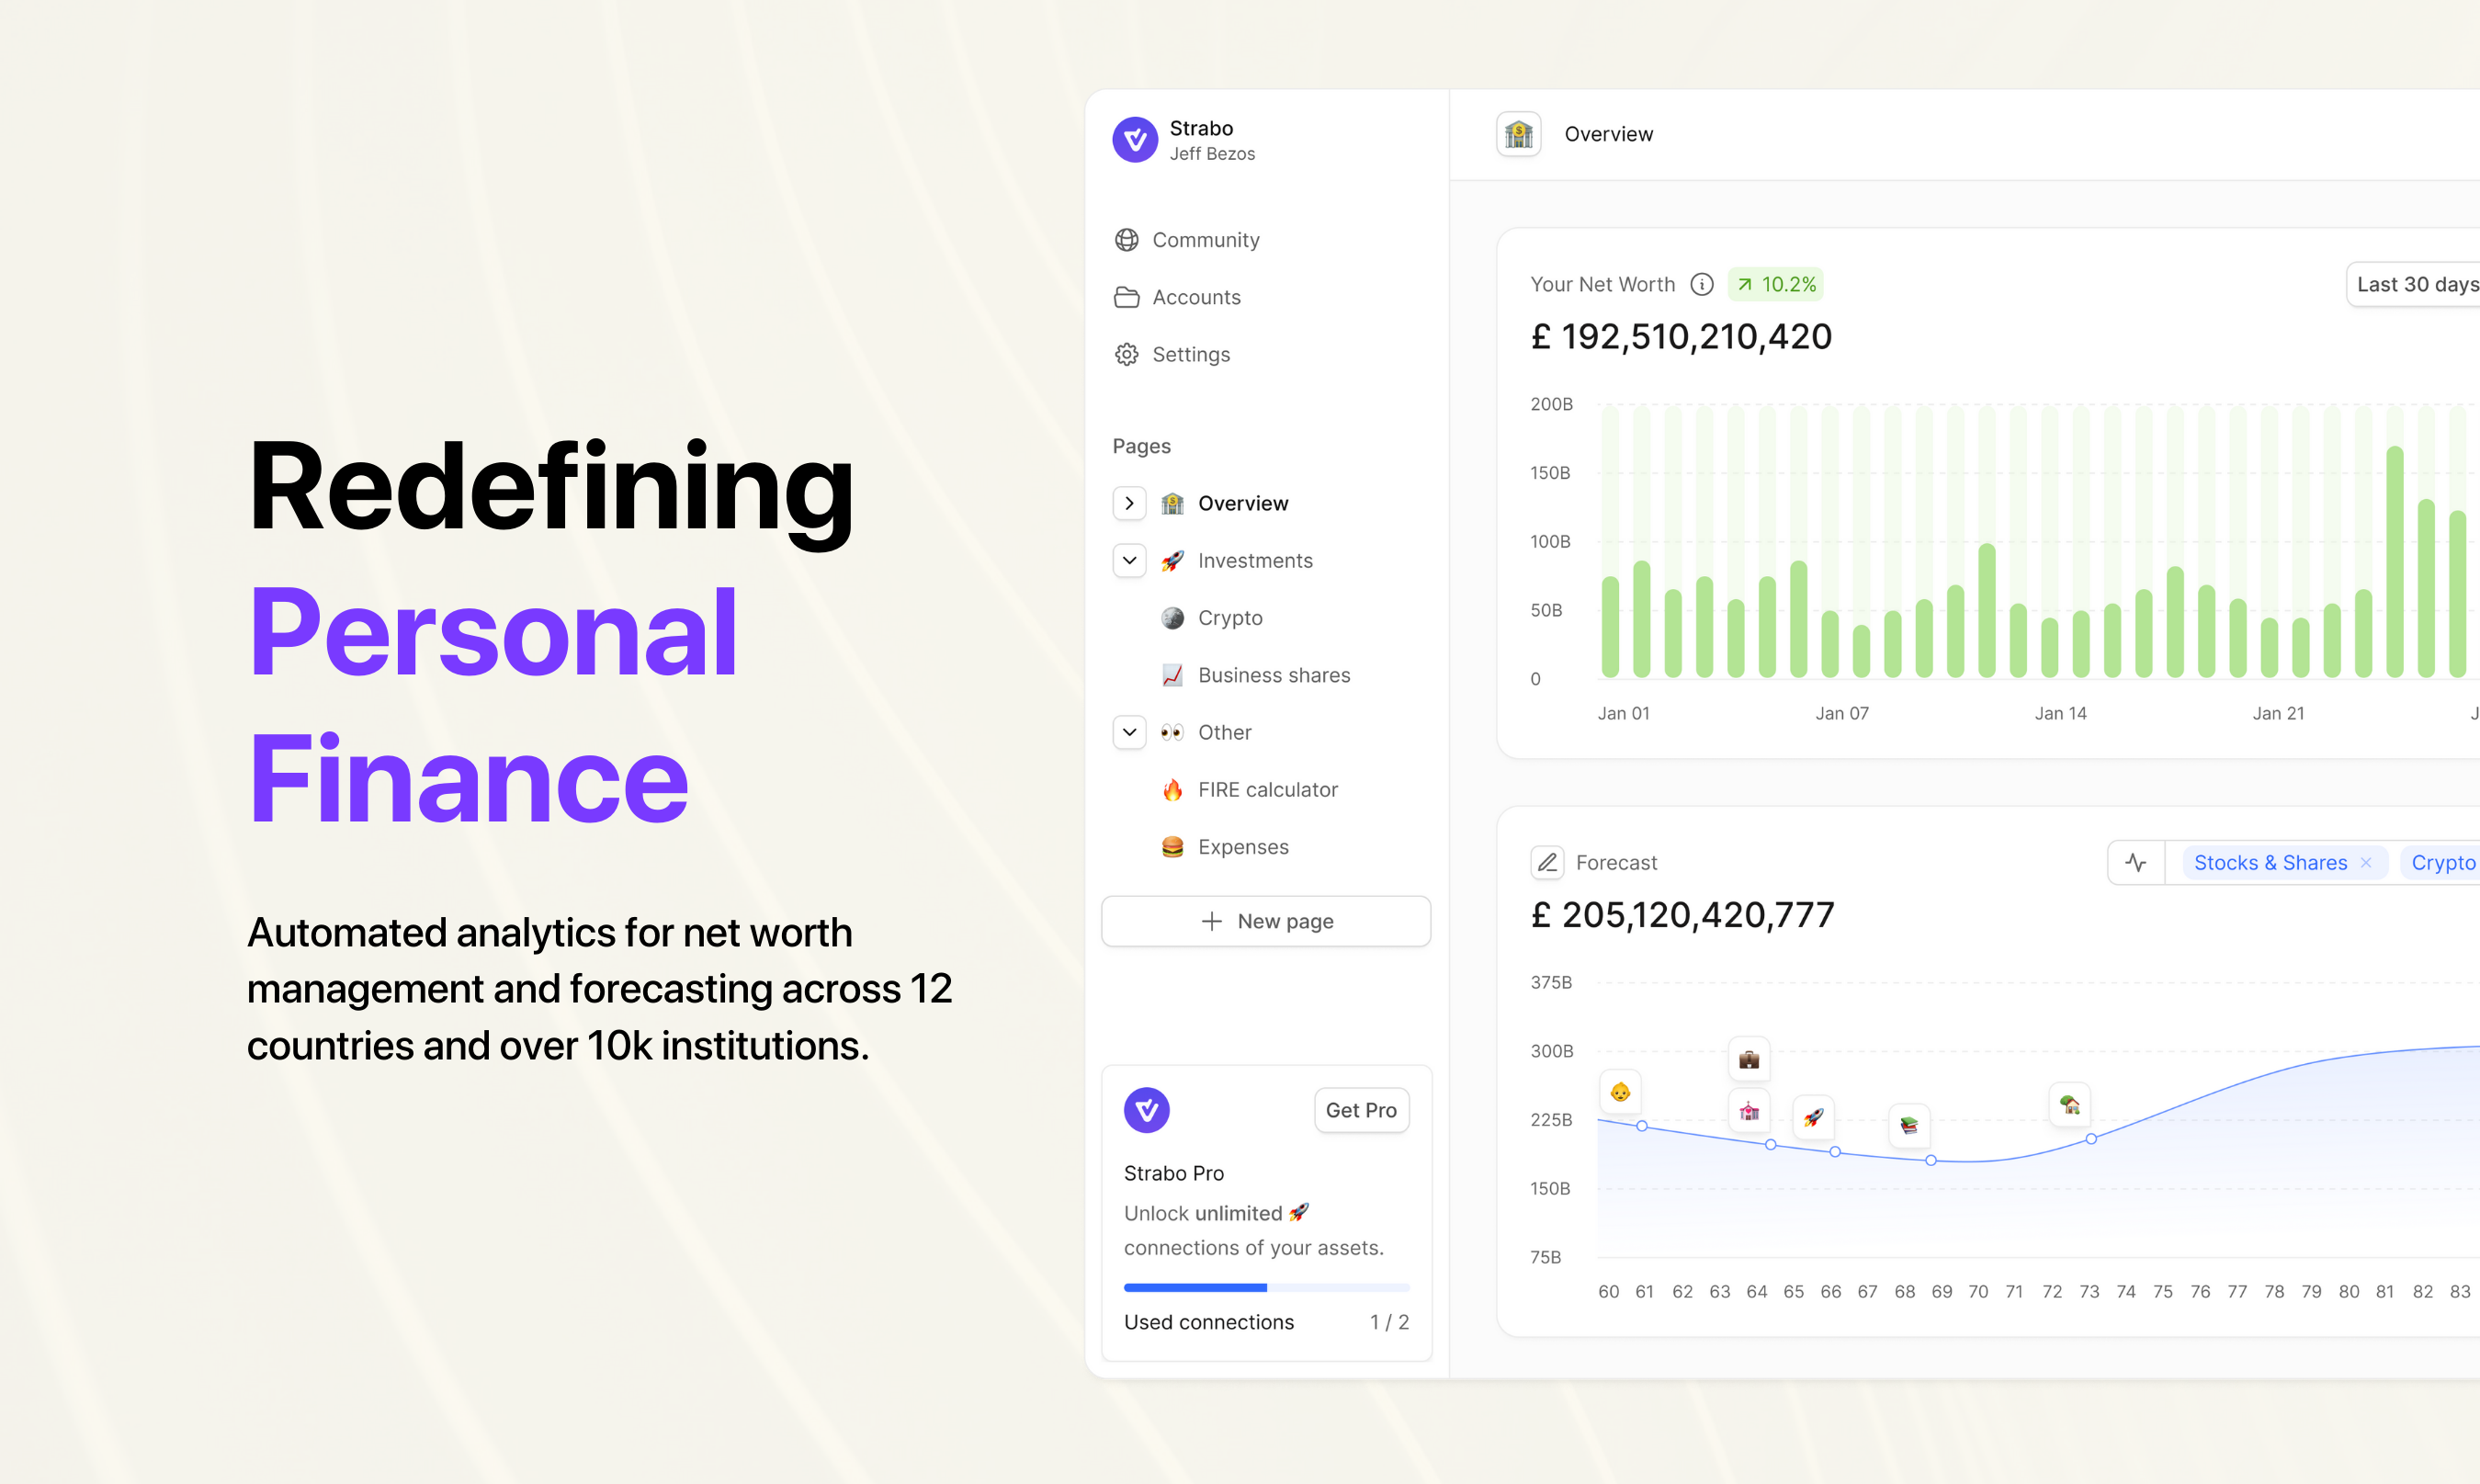This screenshot has width=2480, height=1484.
Task: Open the Expenses page
Action: (x=1243, y=847)
